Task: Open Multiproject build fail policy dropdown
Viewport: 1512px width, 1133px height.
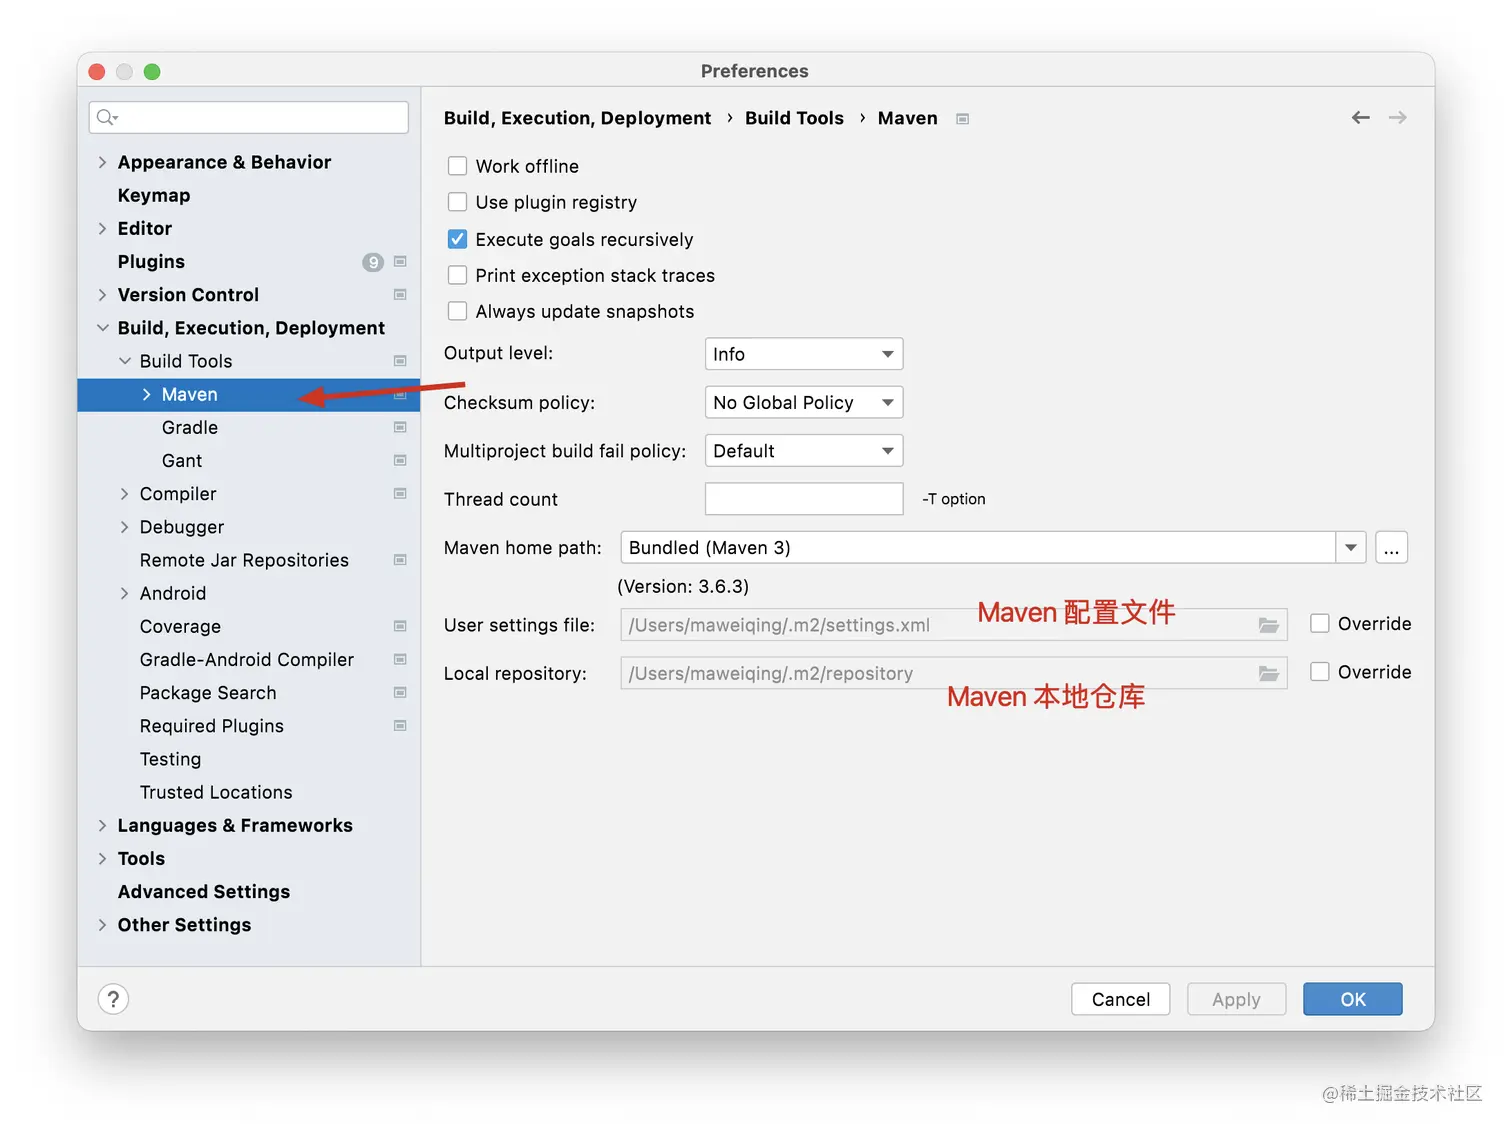Action: [x=804, y=451]
